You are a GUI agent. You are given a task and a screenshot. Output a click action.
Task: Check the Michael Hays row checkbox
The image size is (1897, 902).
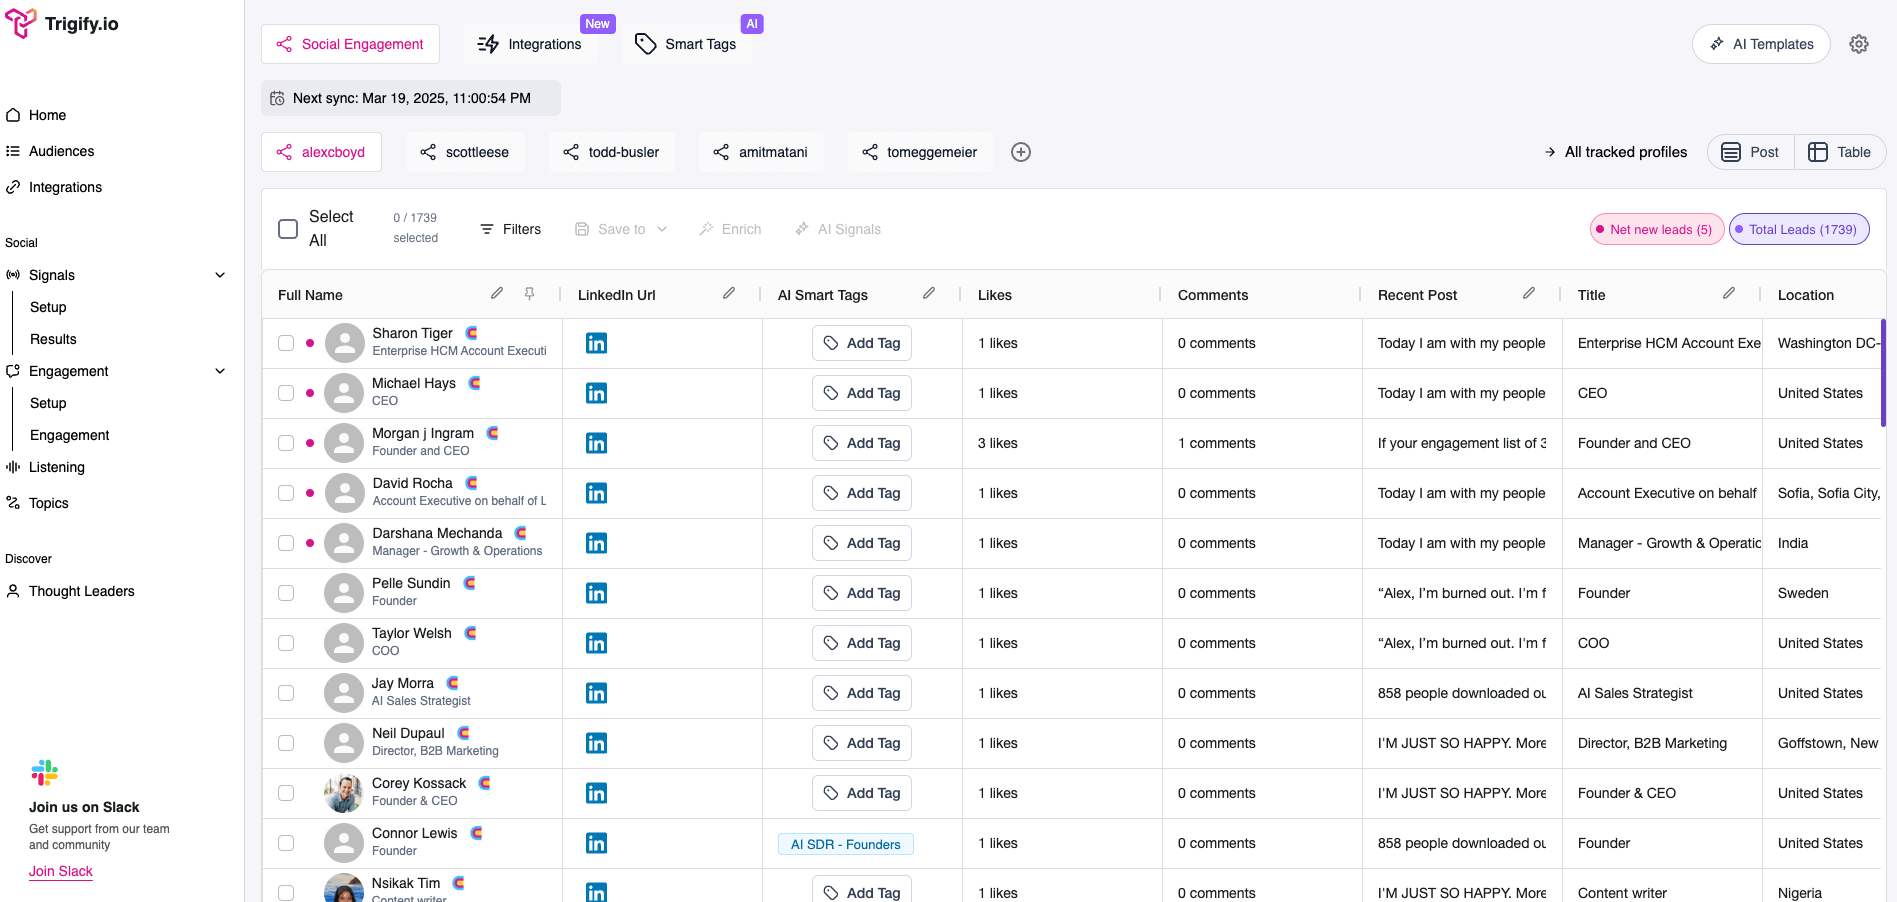click(x=286, y=393)
